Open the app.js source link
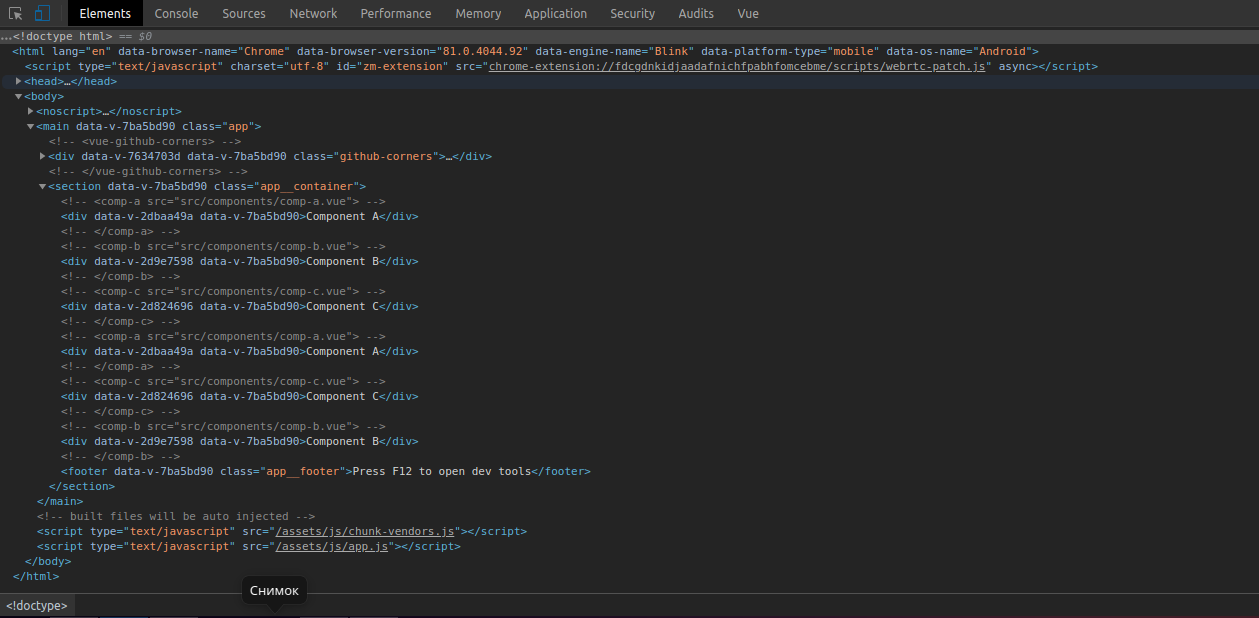 332,546
